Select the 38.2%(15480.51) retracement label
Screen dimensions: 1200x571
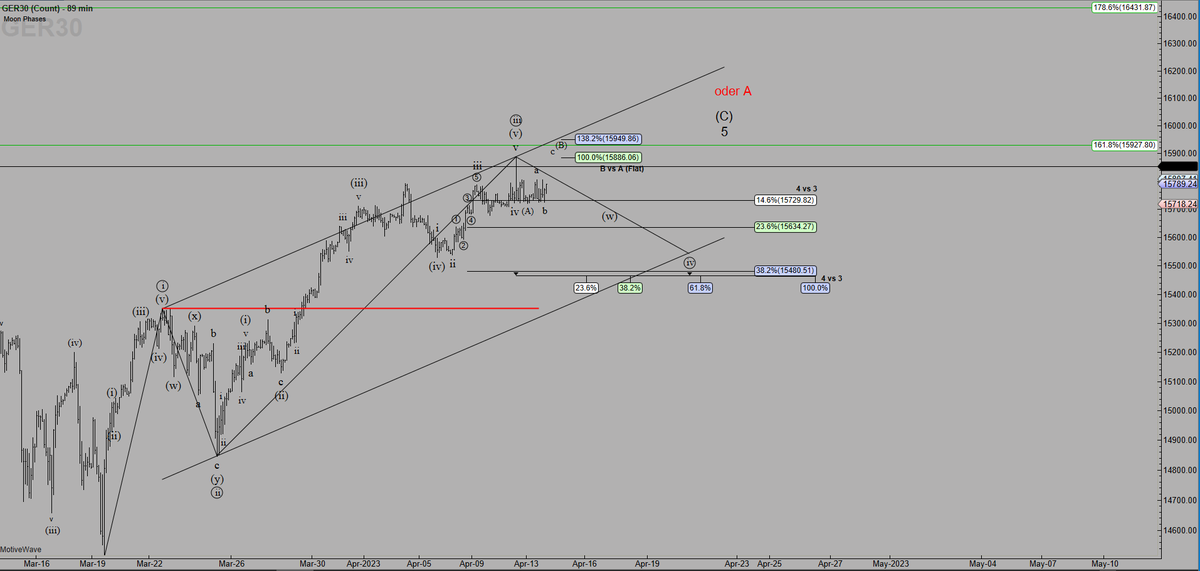tap(786, 270)
